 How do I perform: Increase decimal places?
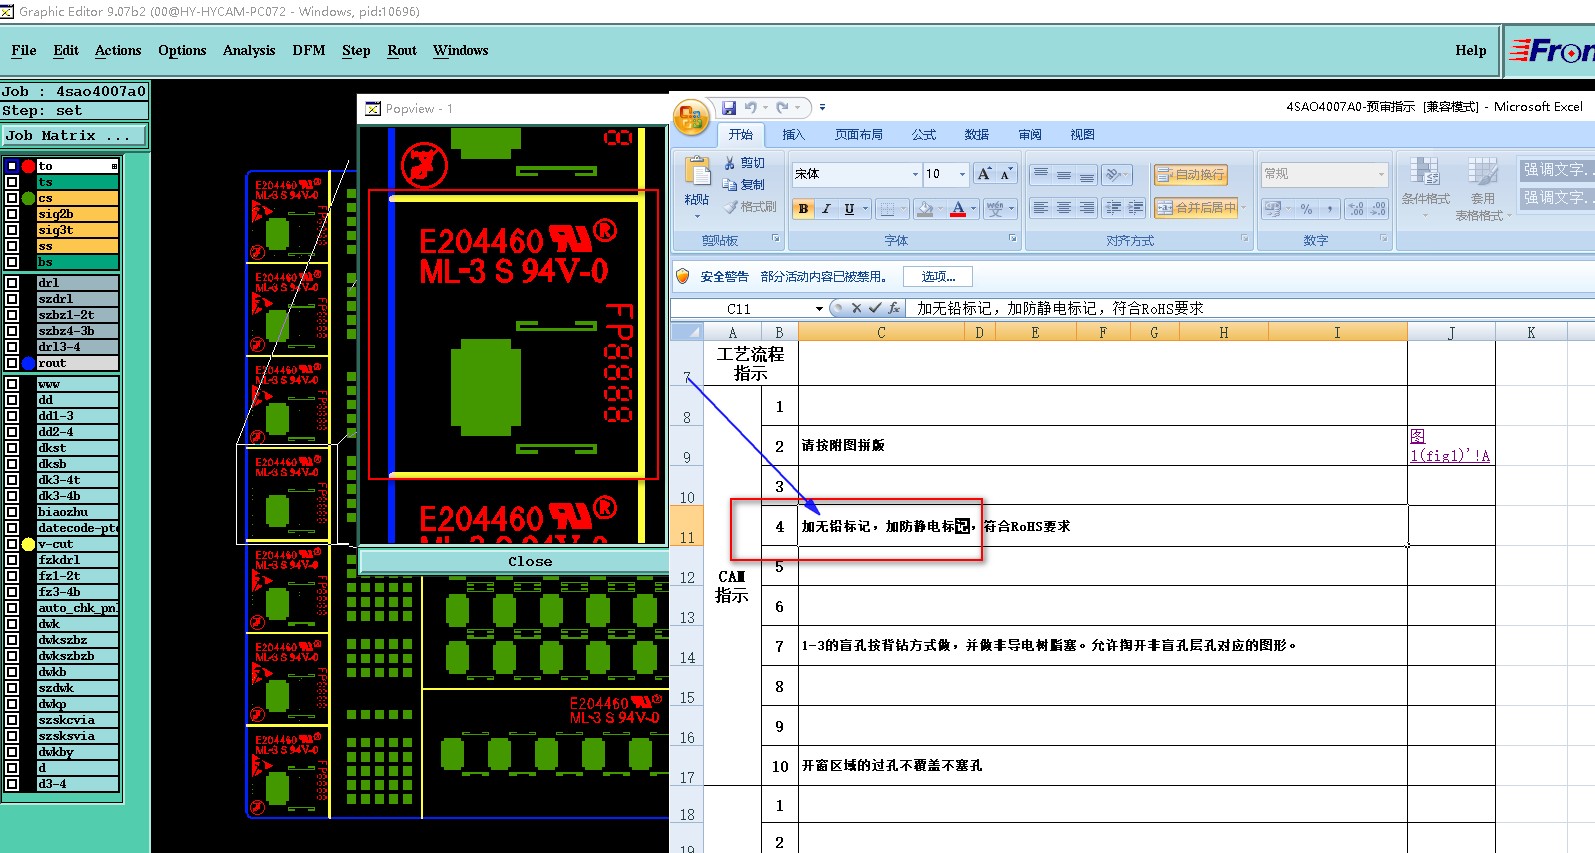pyautogui.click(x=1356, y=209)
